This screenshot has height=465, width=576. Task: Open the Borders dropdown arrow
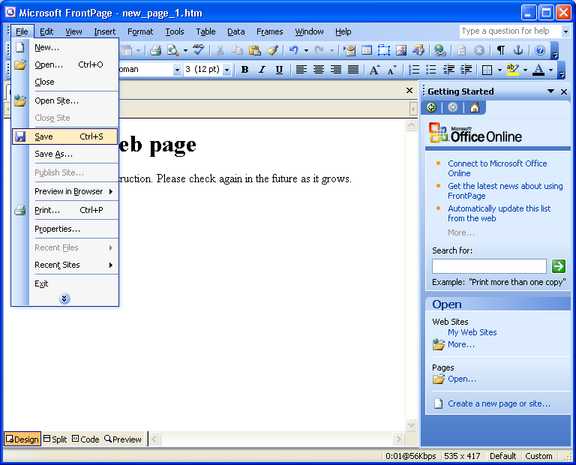pos(499,69)
